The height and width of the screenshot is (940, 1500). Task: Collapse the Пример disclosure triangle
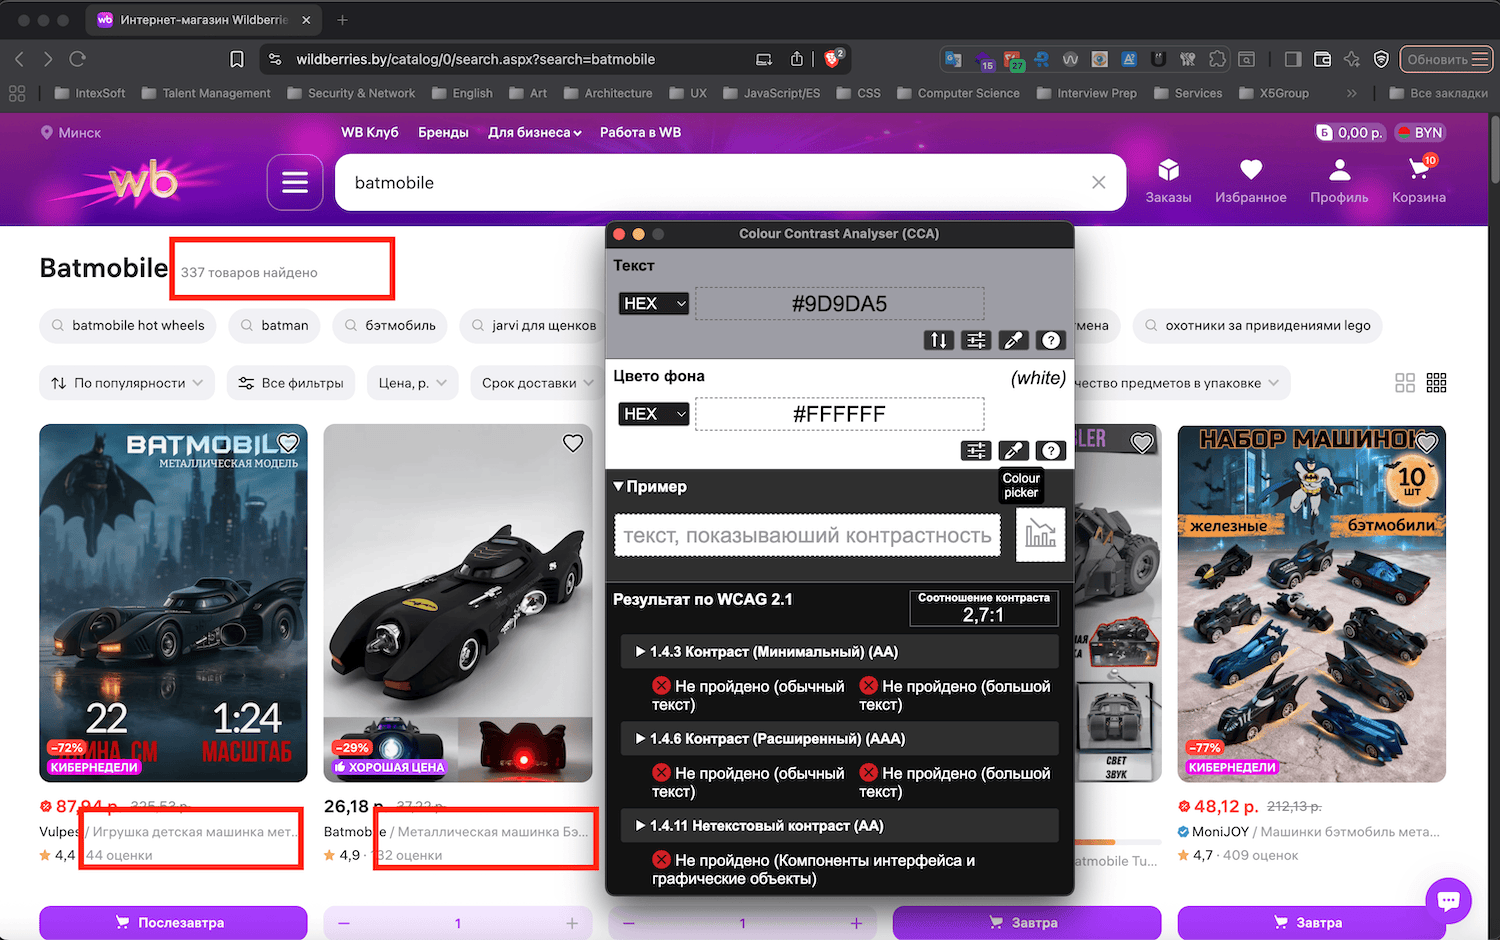619,487
